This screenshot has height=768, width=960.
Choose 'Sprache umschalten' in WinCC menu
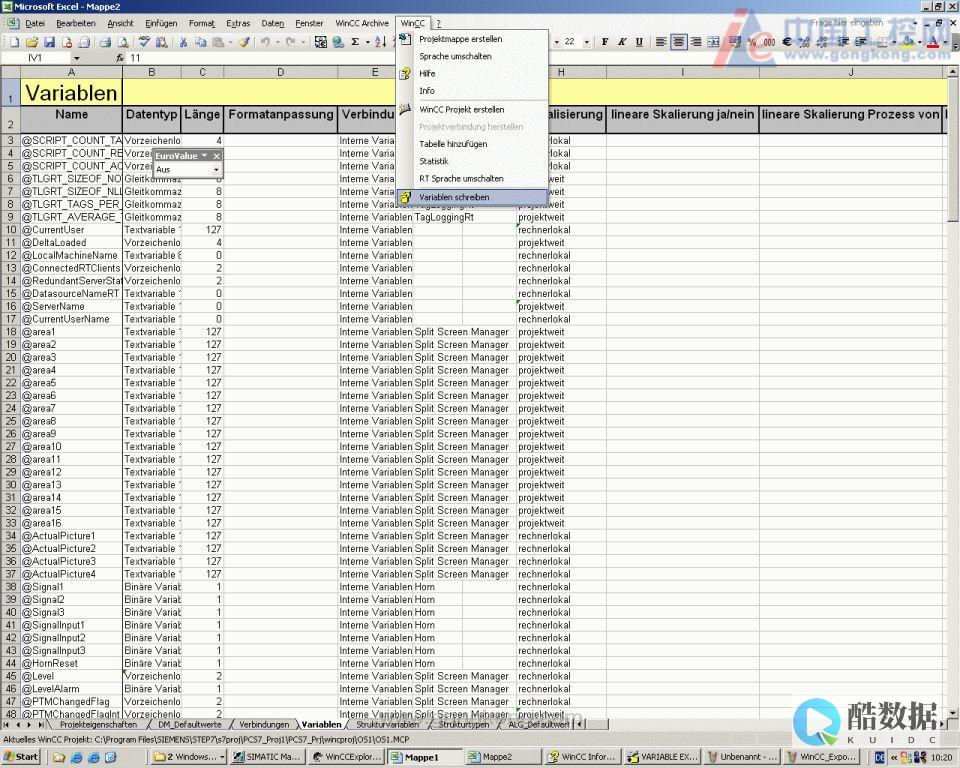coord(472,56)
